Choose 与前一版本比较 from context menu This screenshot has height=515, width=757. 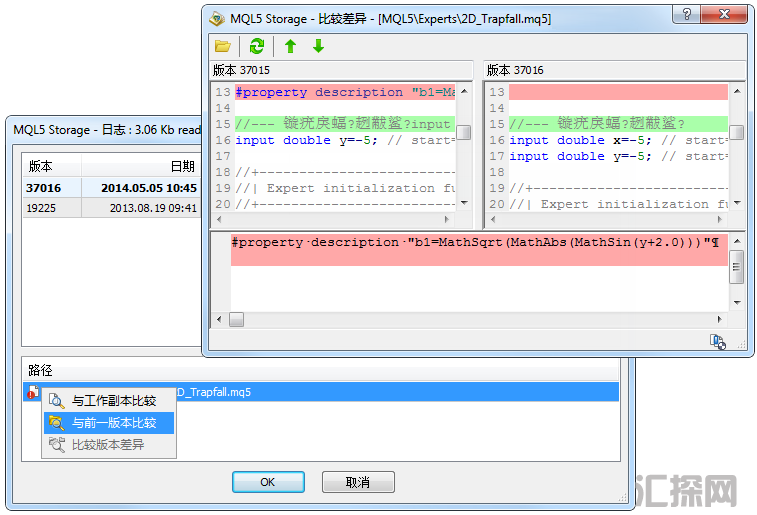[113, 423]
